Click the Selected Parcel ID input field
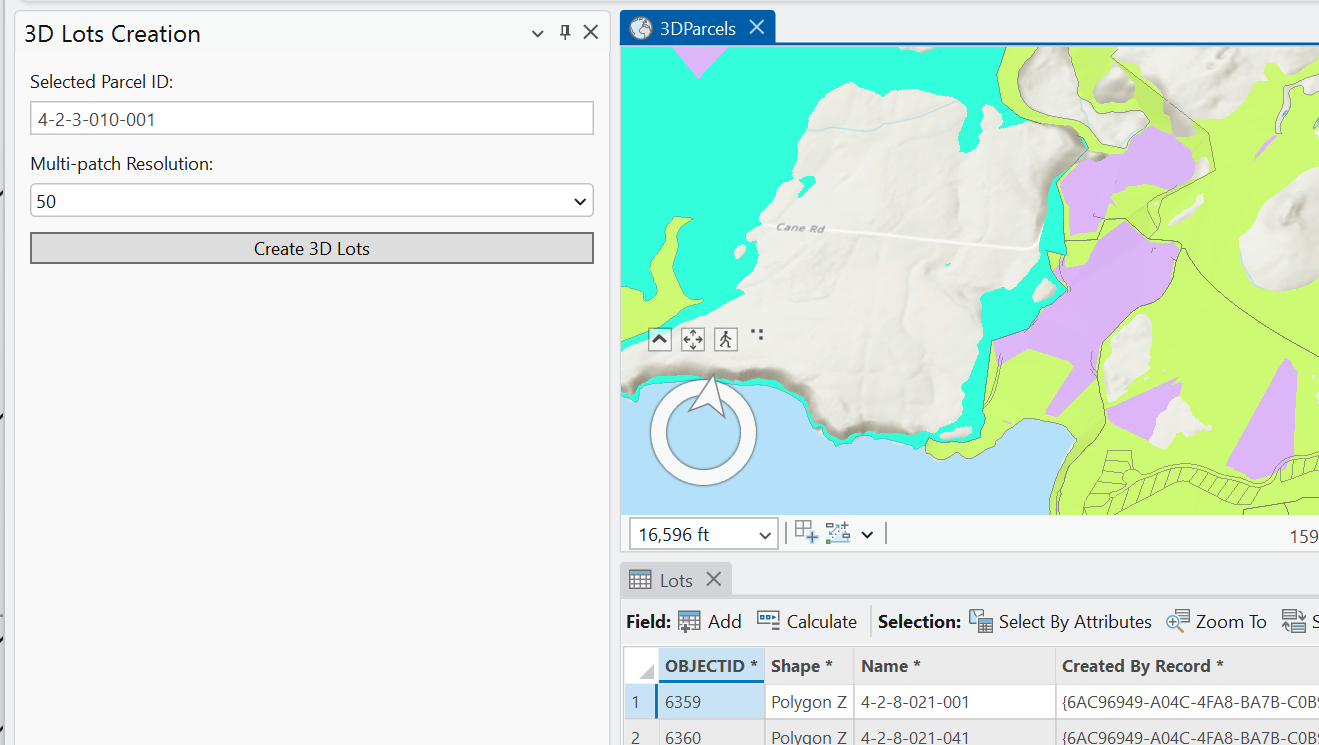1319x745 pixels. pyautogui.click(x=312, y=118)
